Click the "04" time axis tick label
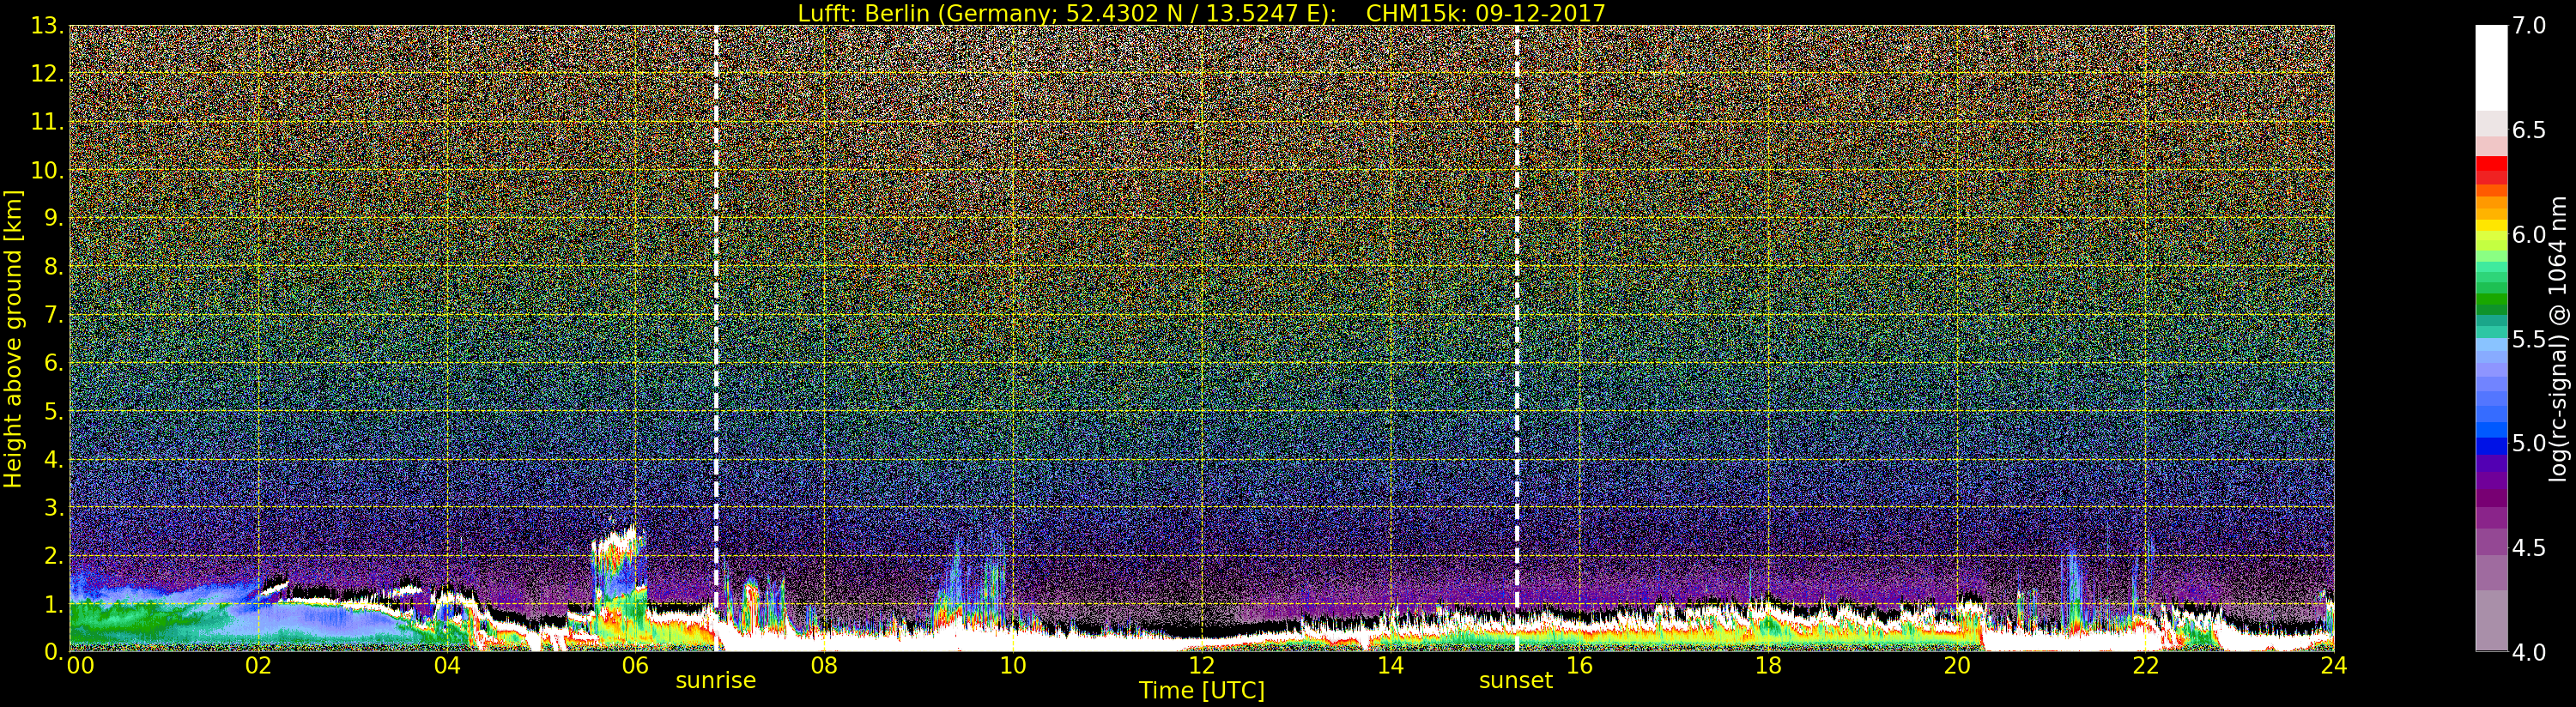This screenshot has height=707, width=2576. pos(447,666)
